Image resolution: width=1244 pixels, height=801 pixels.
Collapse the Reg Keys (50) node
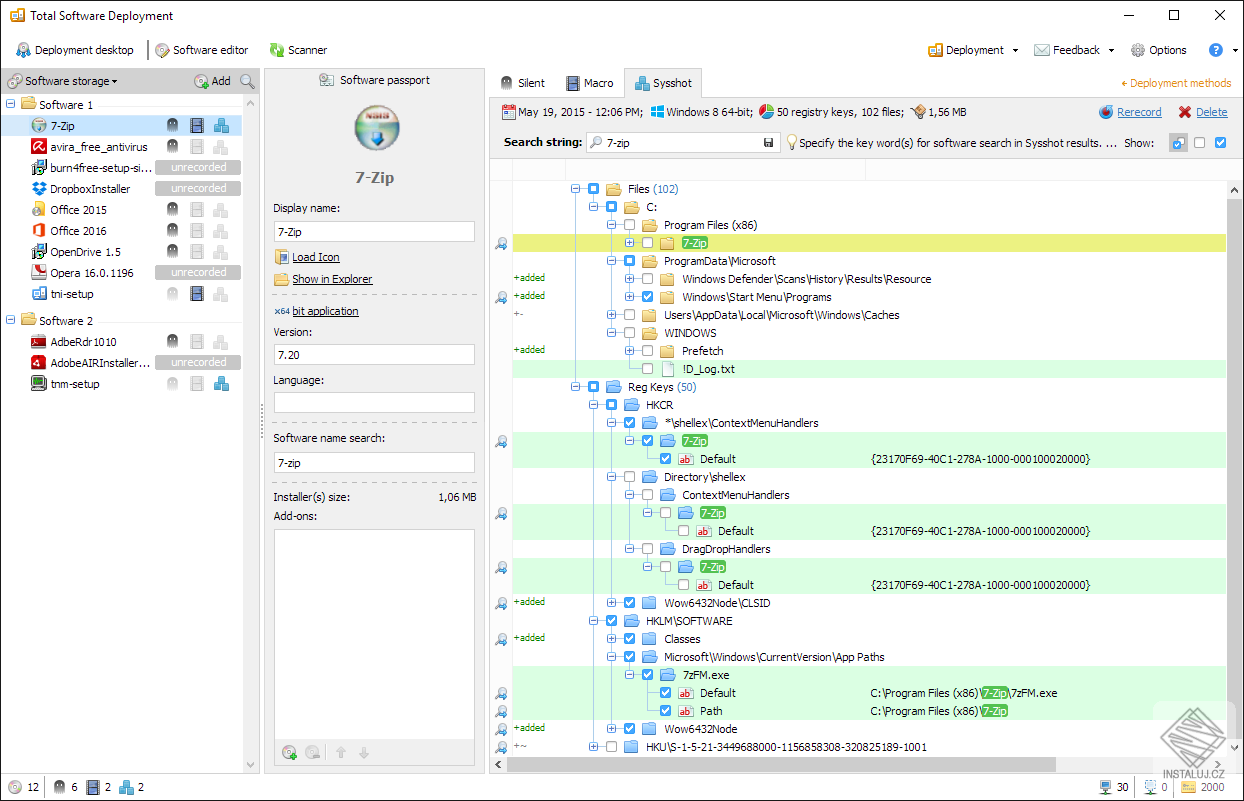[576, 387]
